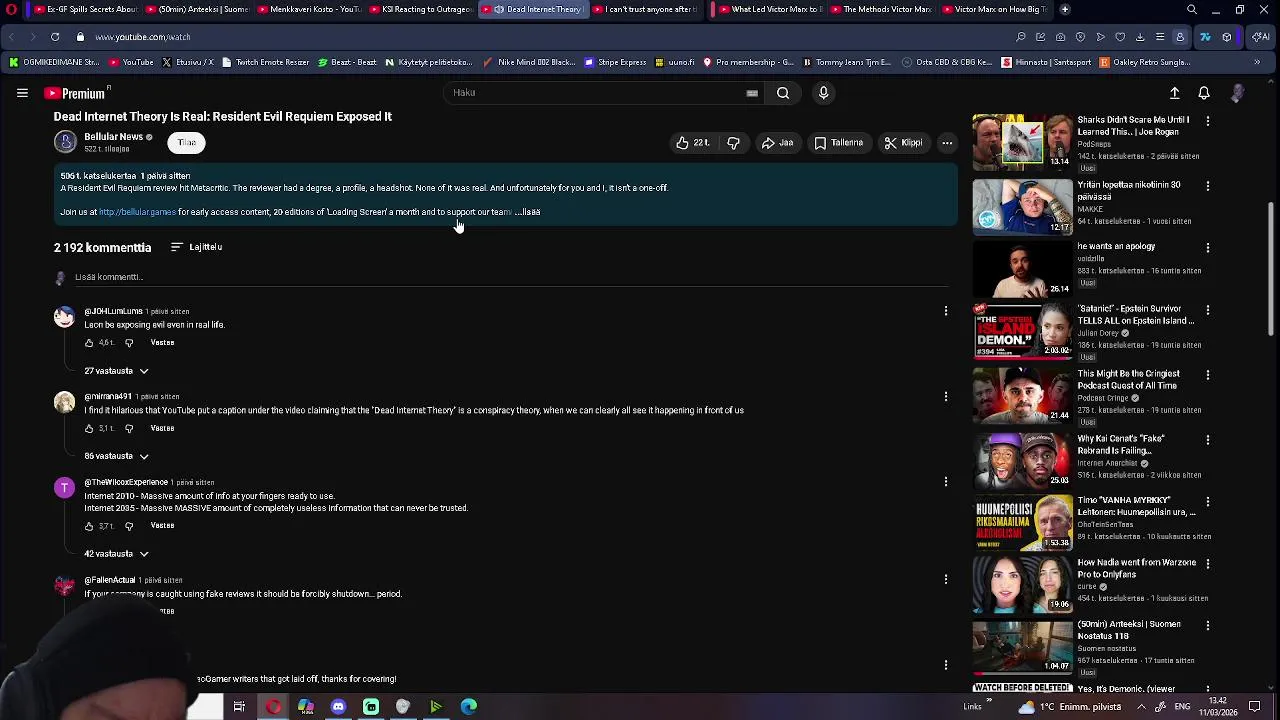Expand 27 vastausta replies
Image resolution: width=1280 pixels, height=720 pixels.
pyautogui.click(x=116, y=371)
